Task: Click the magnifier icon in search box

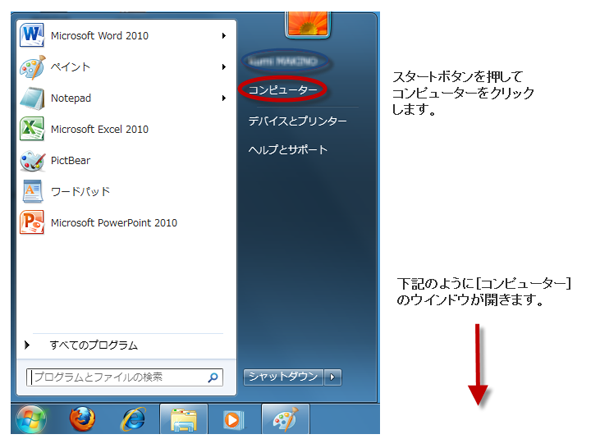Action: (x=213, y=378)
